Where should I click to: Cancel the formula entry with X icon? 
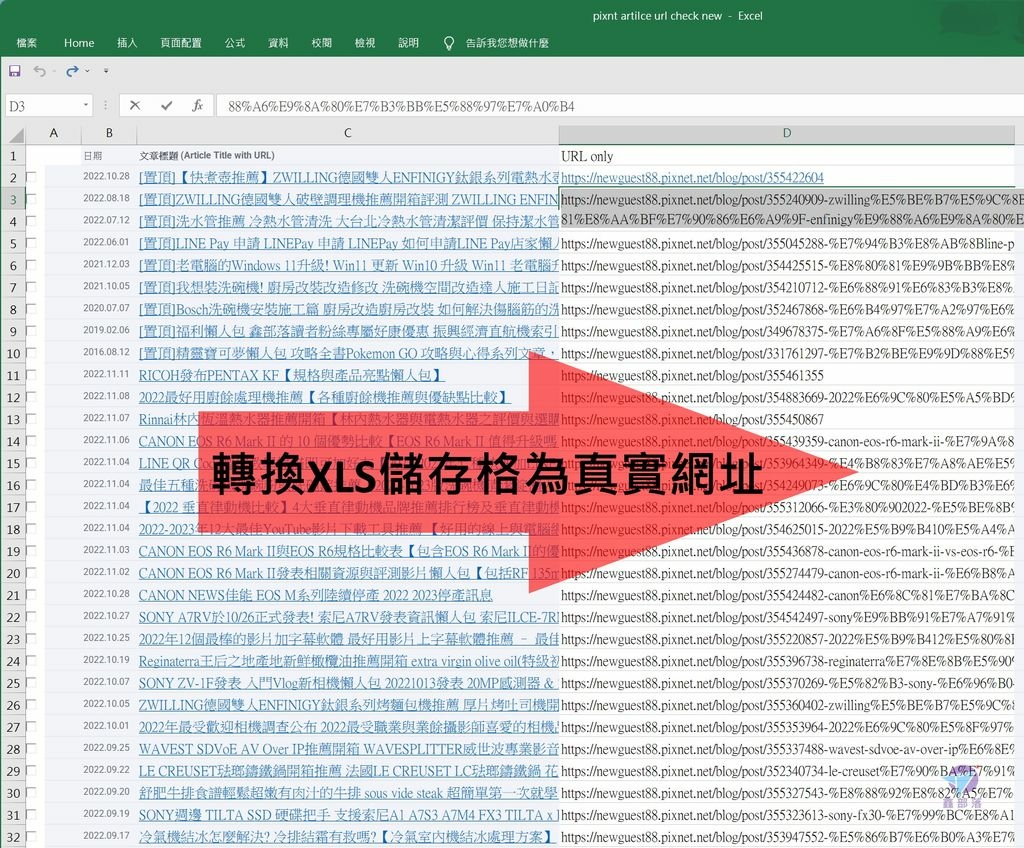(x=135, y=105)
